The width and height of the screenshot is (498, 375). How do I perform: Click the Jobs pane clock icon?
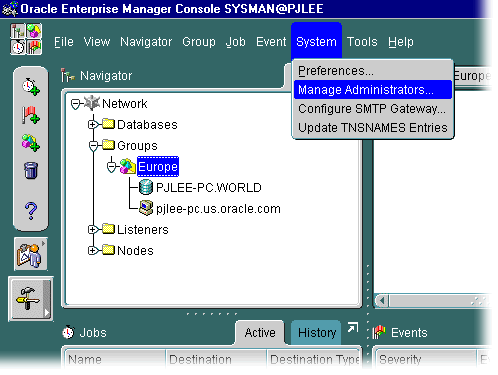[x=68, y=332]
